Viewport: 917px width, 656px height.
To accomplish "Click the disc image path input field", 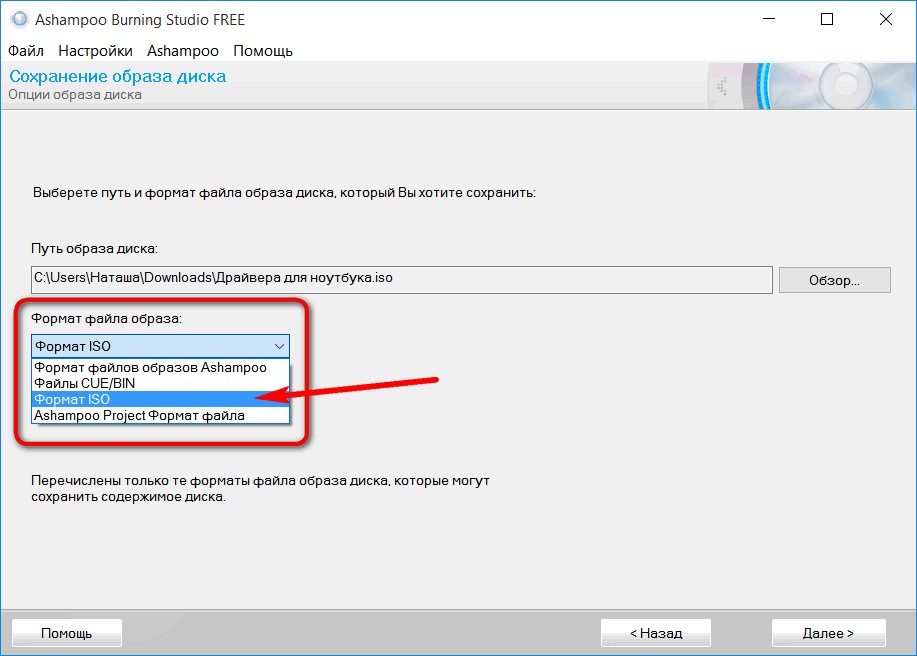I will point(400,278).
